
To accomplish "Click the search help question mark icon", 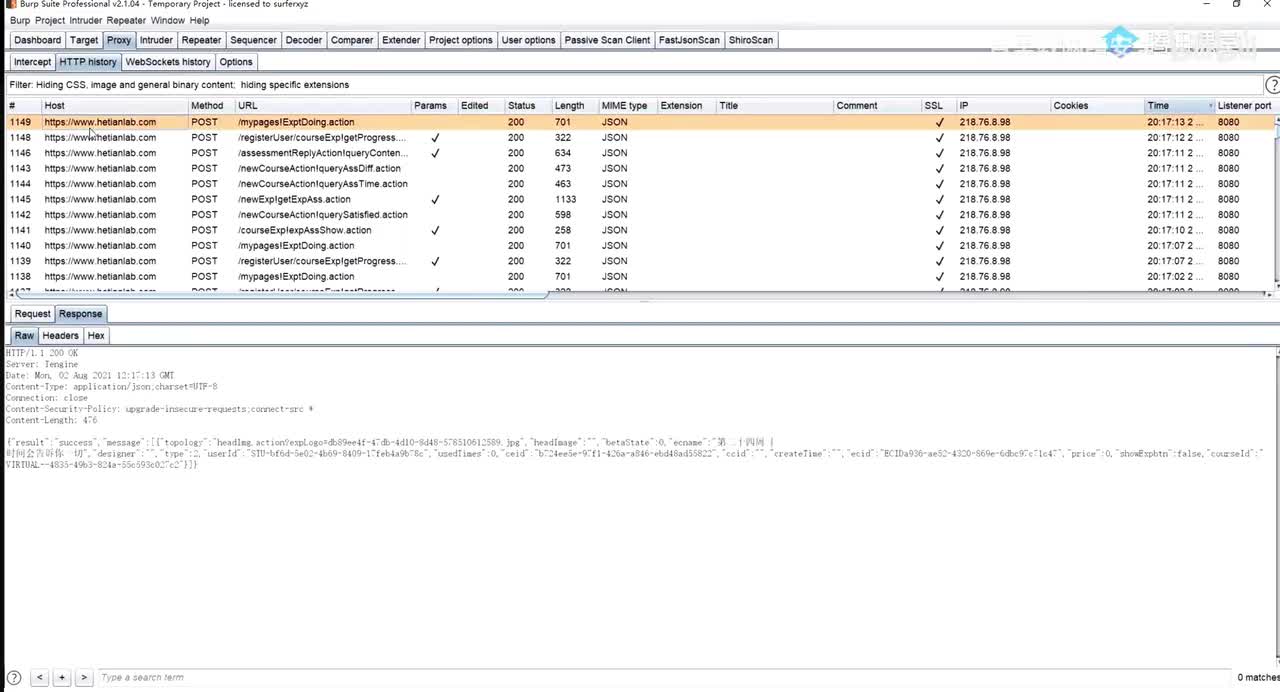I will point(14,677).
